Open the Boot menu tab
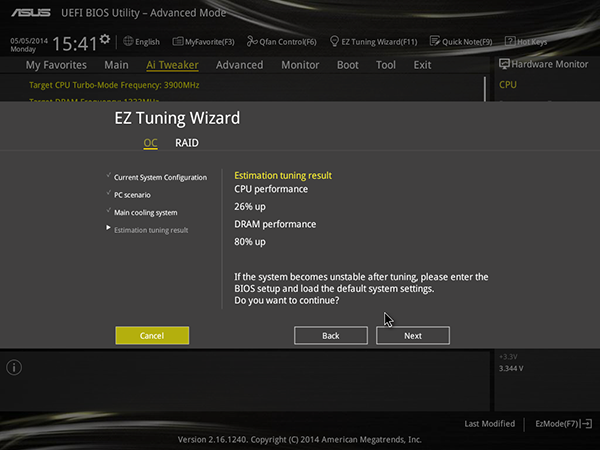Image resolution: width=600 pixels, height=450 pixels. click(x=348, y=65)
